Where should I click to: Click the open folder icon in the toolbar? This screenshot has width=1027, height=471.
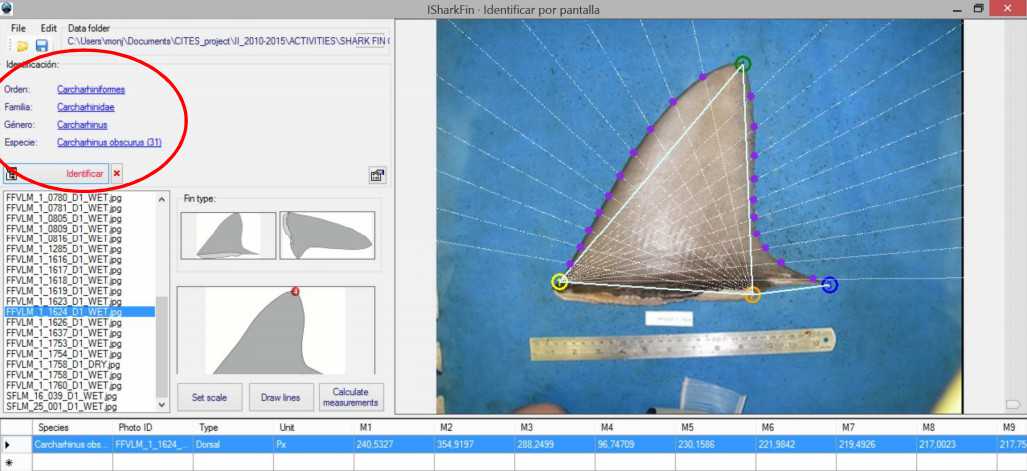click(x=21, y=46)
